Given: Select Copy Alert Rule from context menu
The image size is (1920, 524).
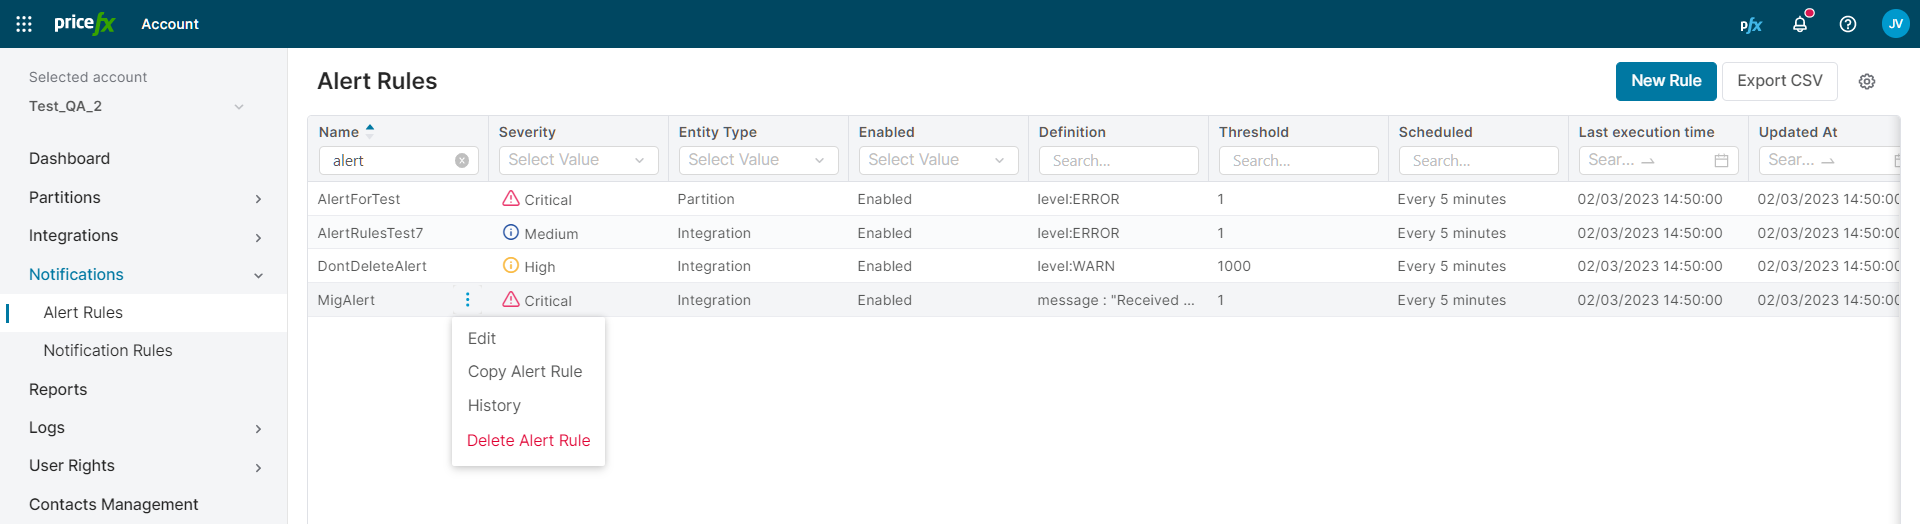Looking at the screenshot, I should [525, 372].
